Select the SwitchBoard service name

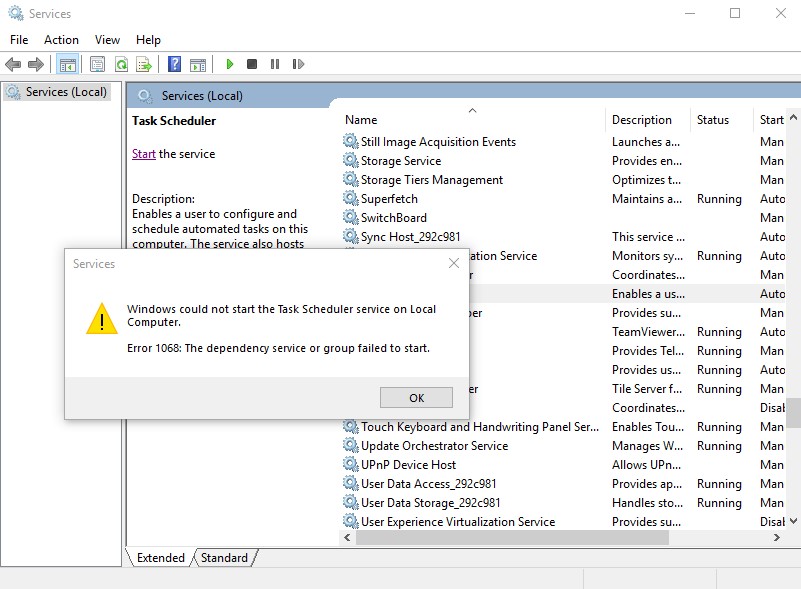click(x=394, y=218)
